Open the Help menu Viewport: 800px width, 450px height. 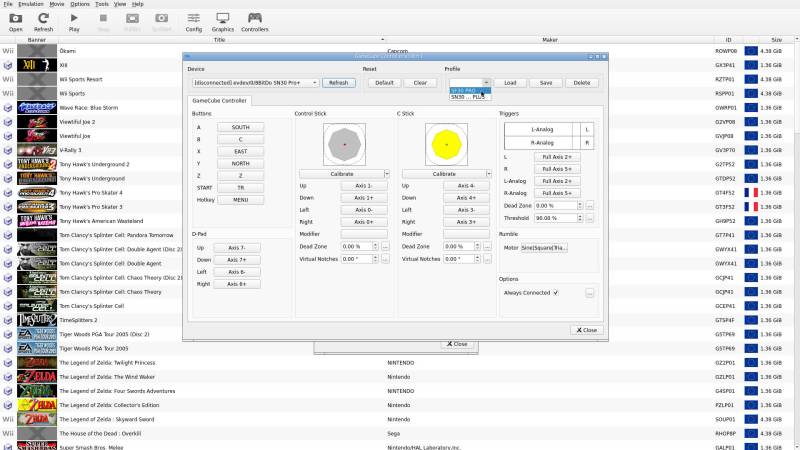click(138, 4)
